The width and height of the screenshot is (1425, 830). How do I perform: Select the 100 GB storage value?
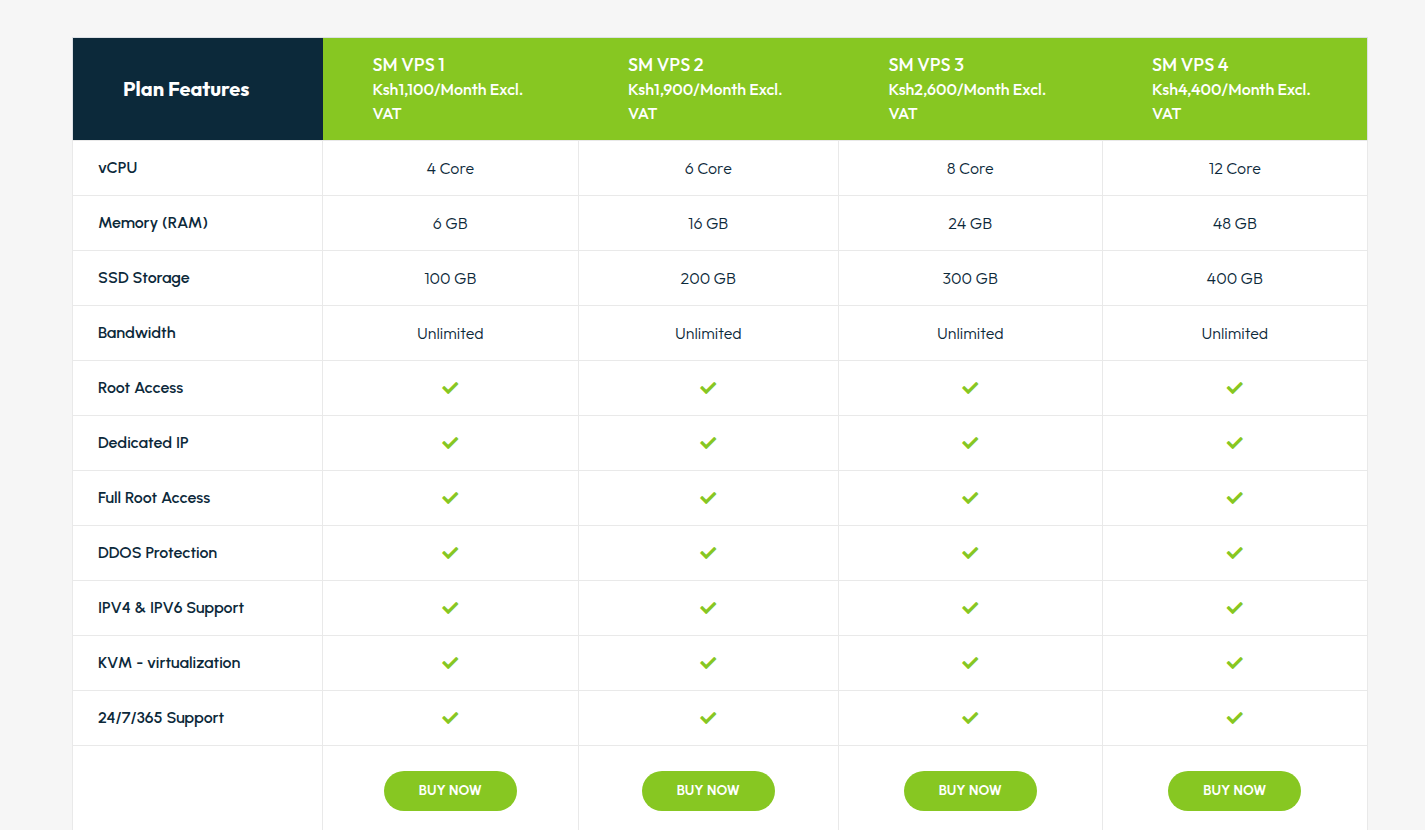click(x=450, y=279)
